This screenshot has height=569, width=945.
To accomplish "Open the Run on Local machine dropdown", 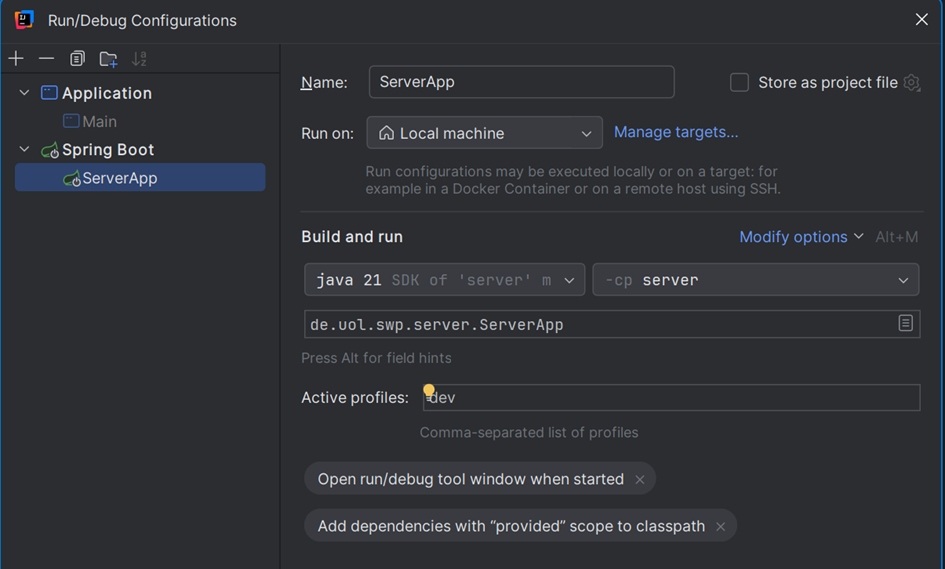I will tap(484, 133).
